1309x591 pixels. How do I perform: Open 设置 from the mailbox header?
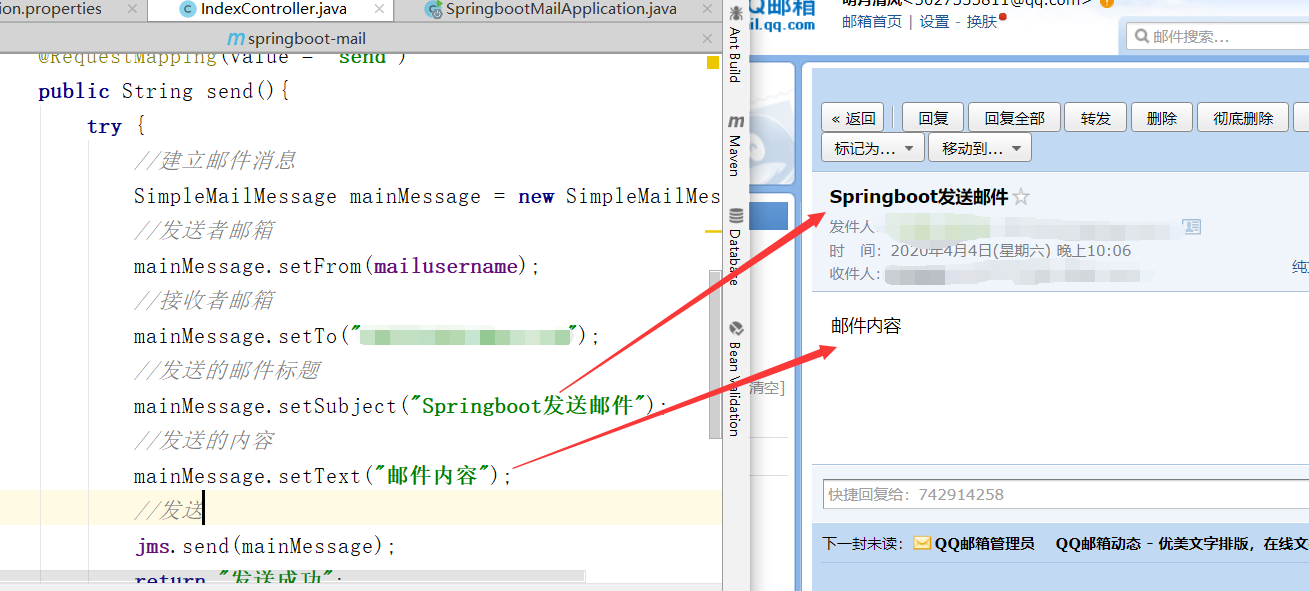pyautogui.click(x=932, y=21)
